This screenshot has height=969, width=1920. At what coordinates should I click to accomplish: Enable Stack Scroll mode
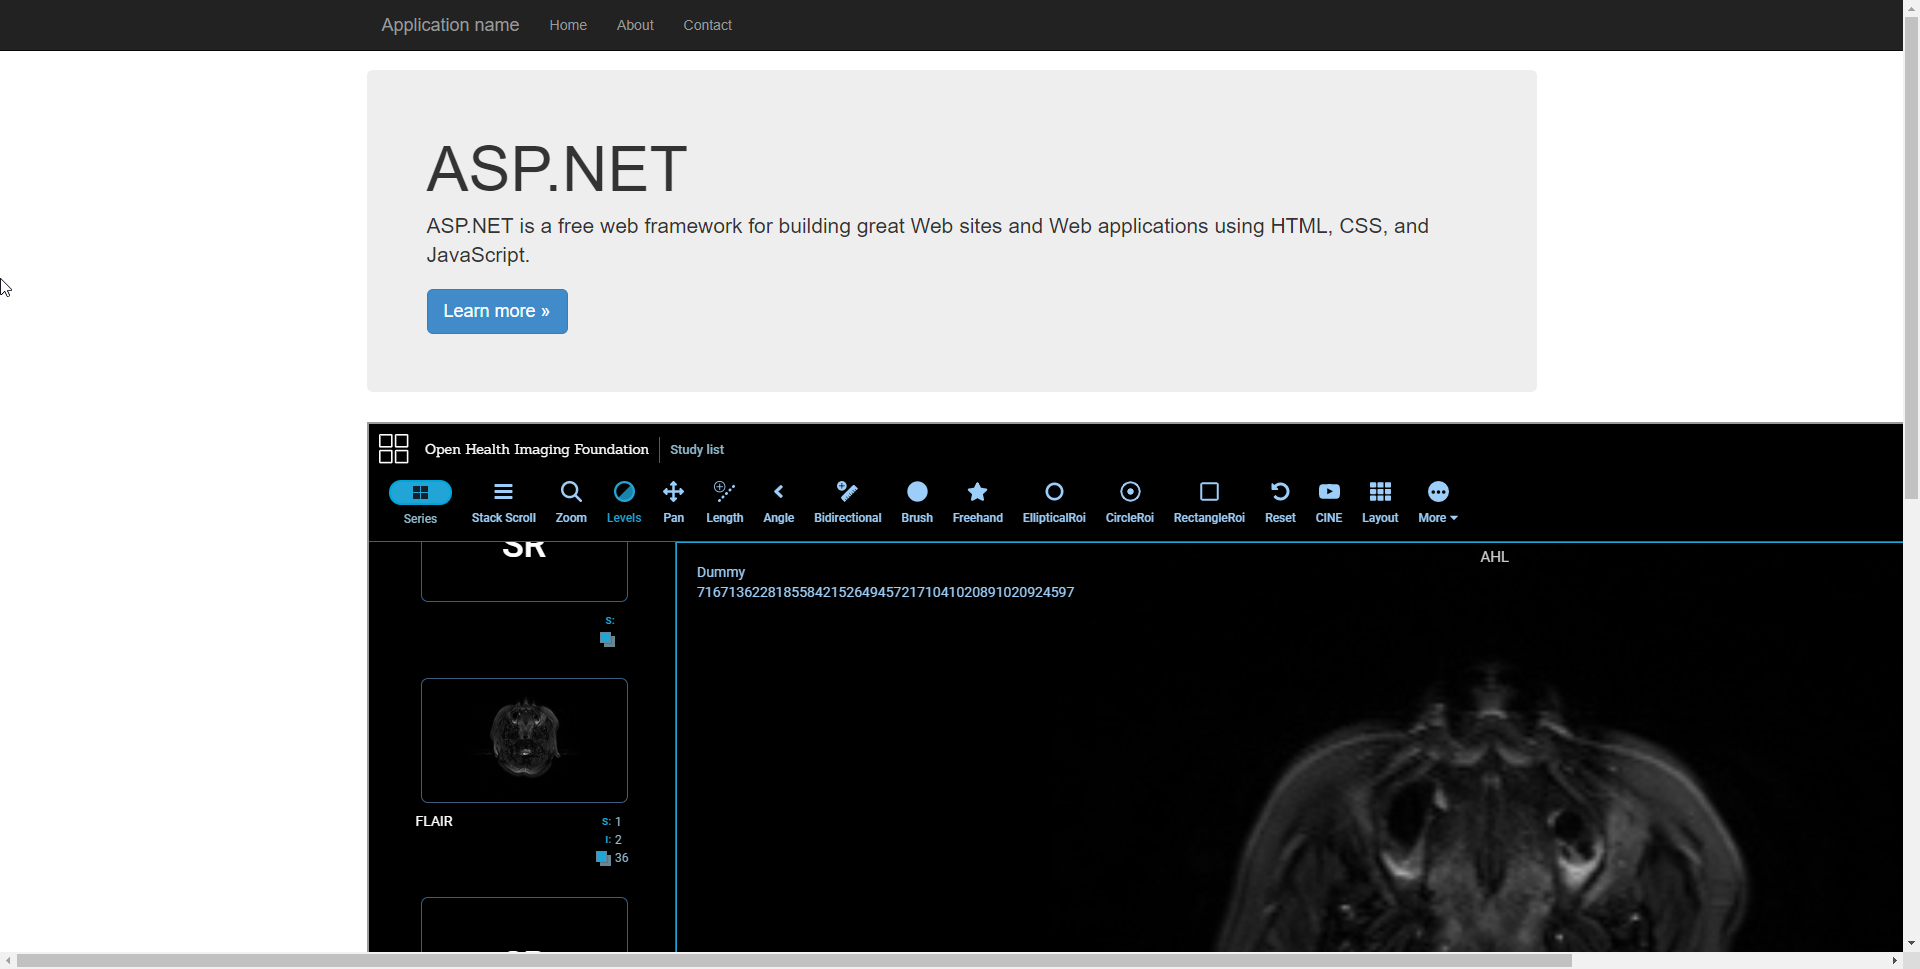pos(503,501)
